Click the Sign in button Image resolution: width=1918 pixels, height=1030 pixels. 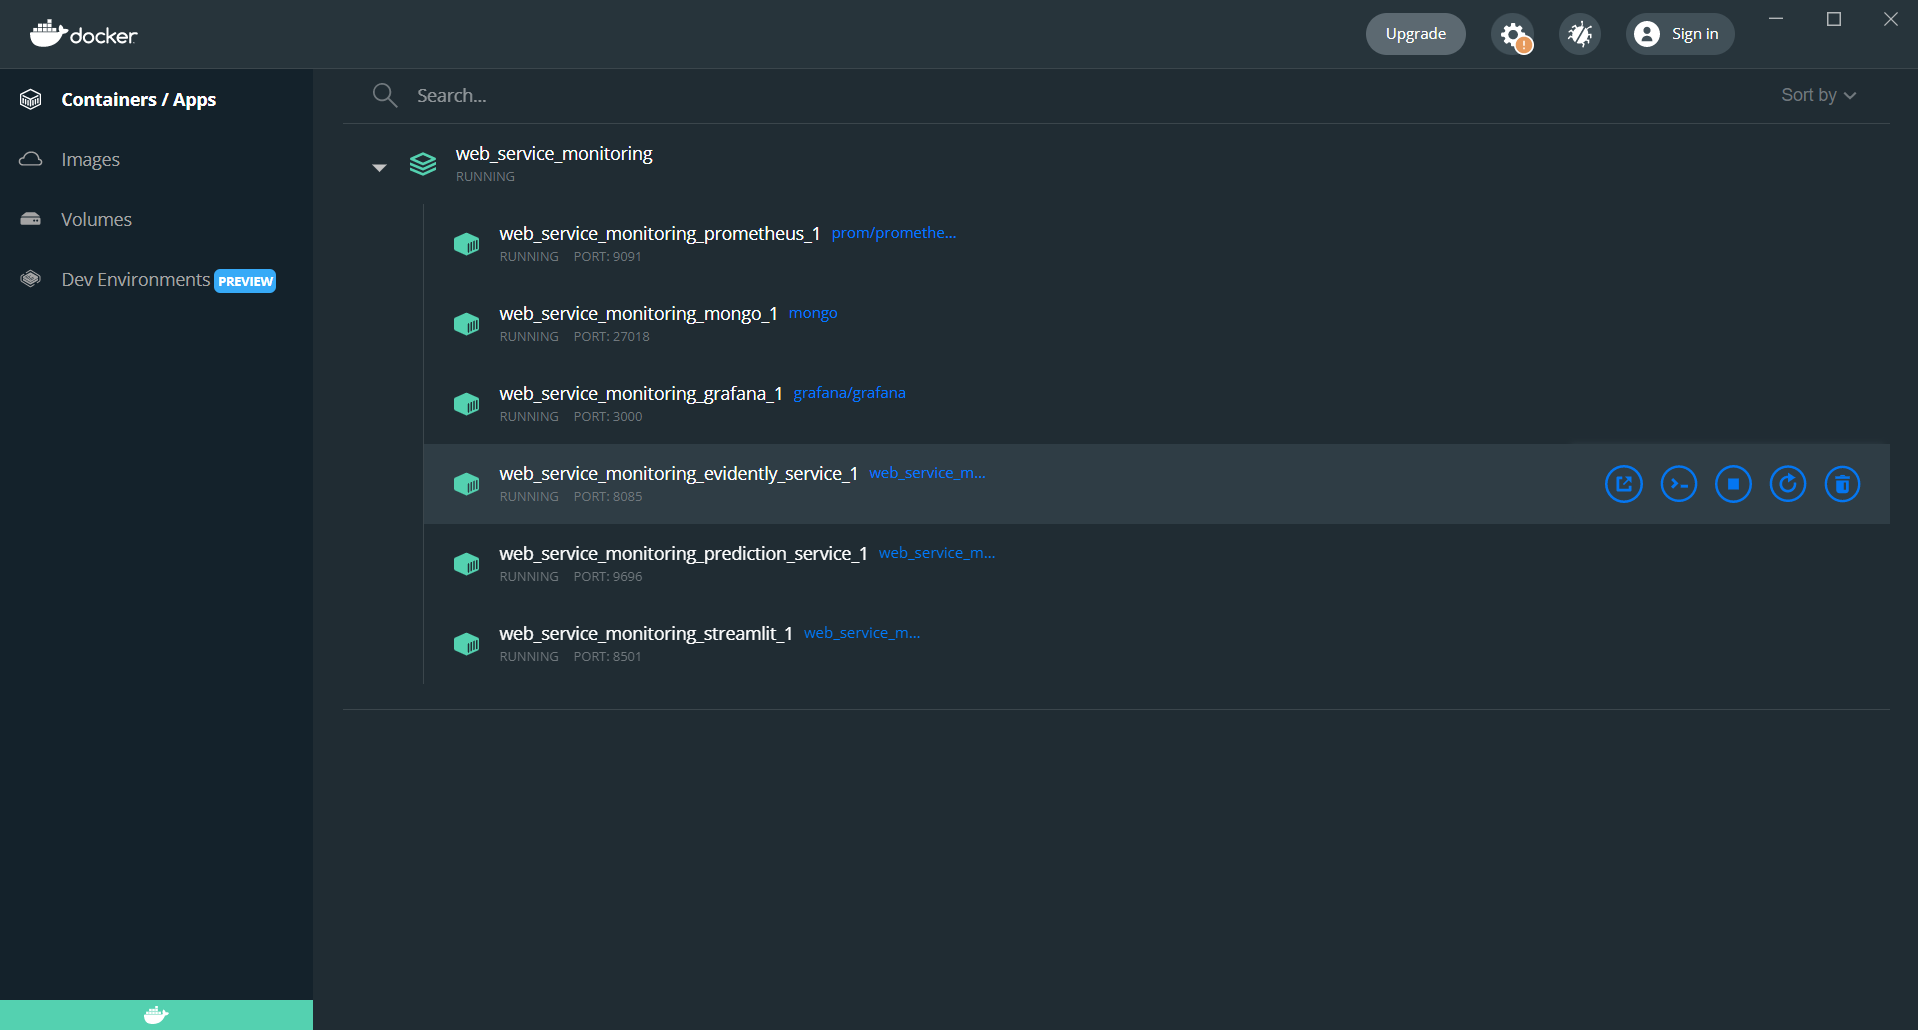click(1680, 34)
